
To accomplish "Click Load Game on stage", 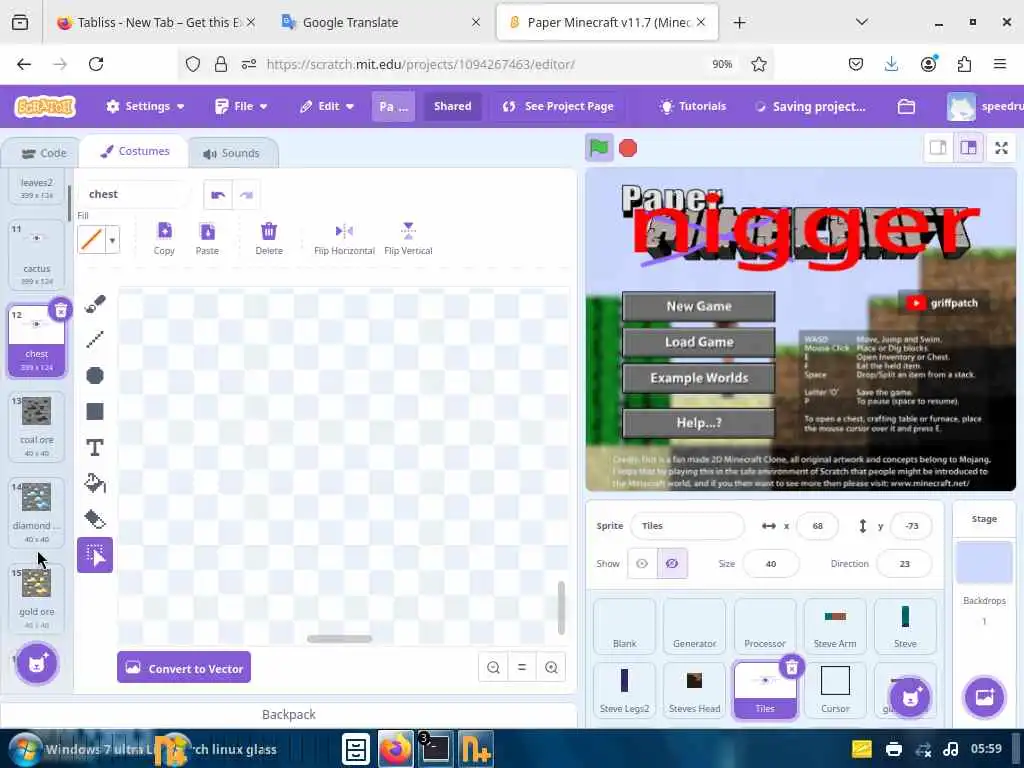I will click(699, 342).
